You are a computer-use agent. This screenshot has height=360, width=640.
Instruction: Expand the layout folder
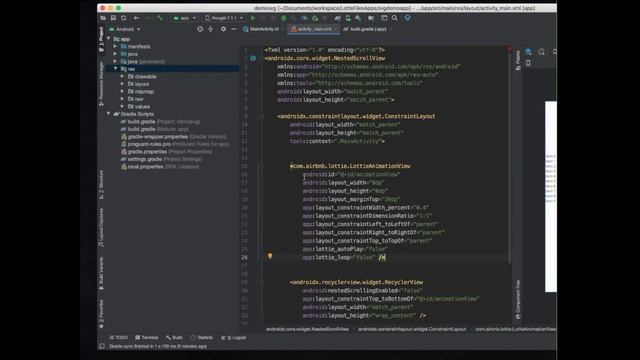[x=122, y=84]
